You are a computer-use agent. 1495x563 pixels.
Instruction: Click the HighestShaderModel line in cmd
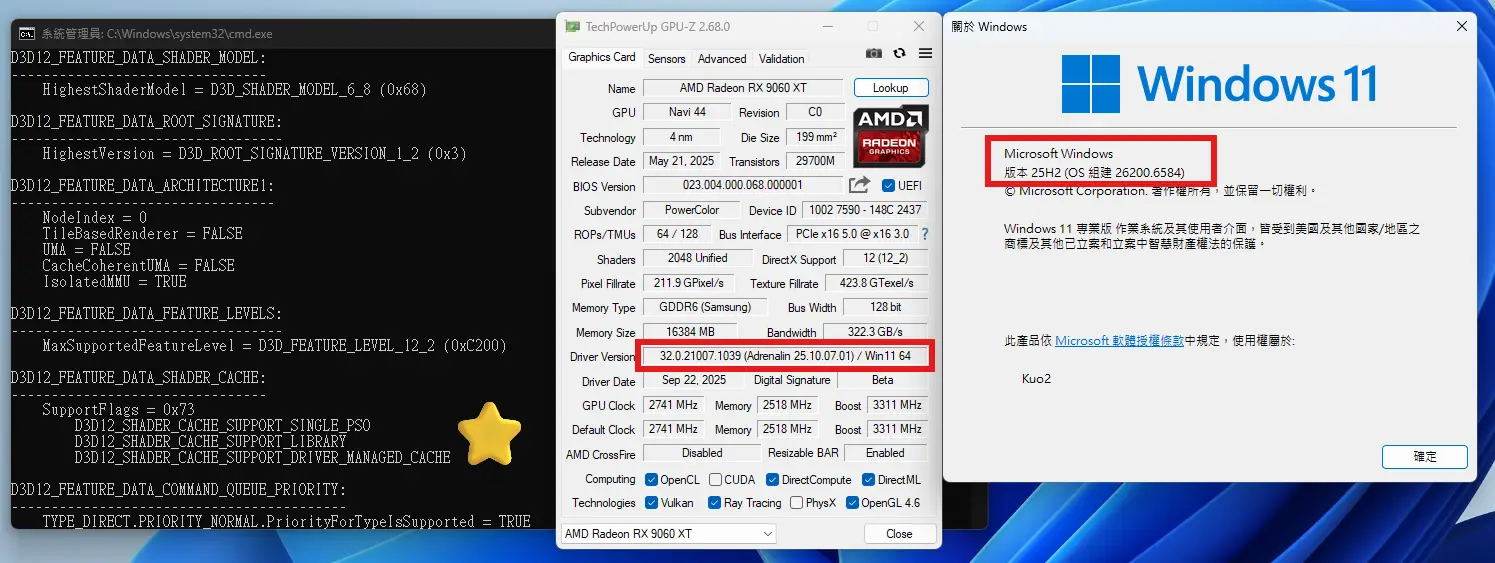(234, 90)
